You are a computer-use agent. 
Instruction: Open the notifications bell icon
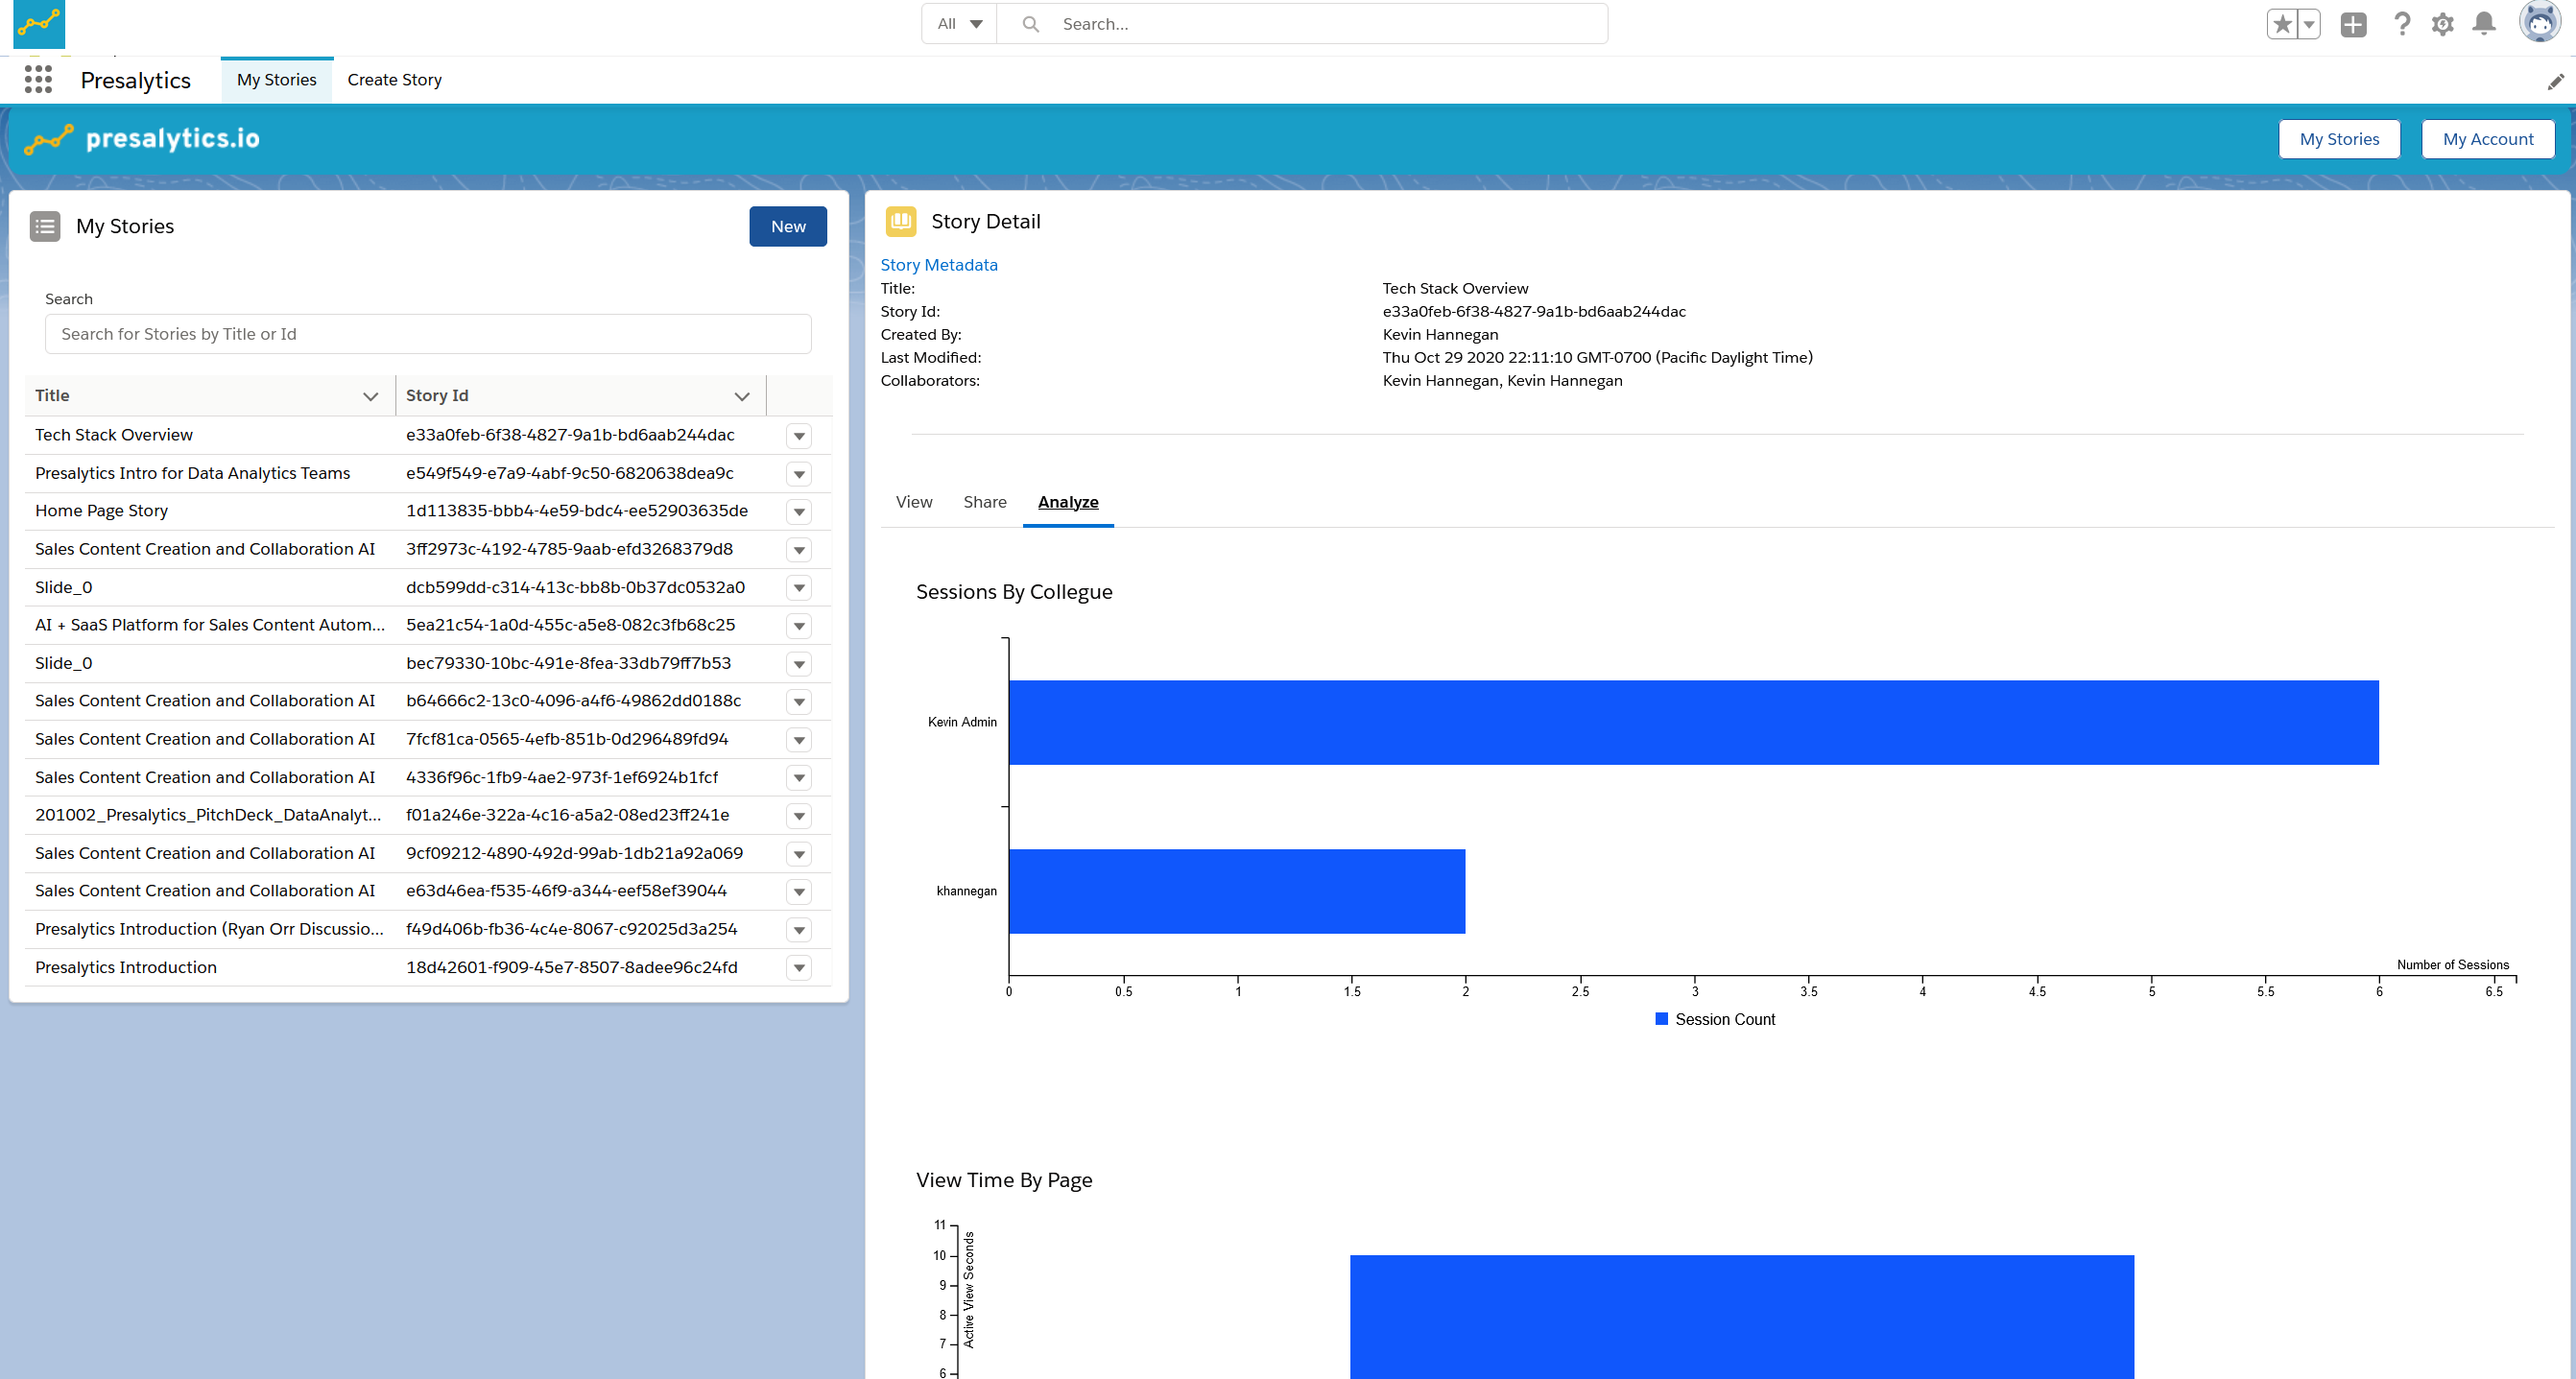pos(2484,24)
